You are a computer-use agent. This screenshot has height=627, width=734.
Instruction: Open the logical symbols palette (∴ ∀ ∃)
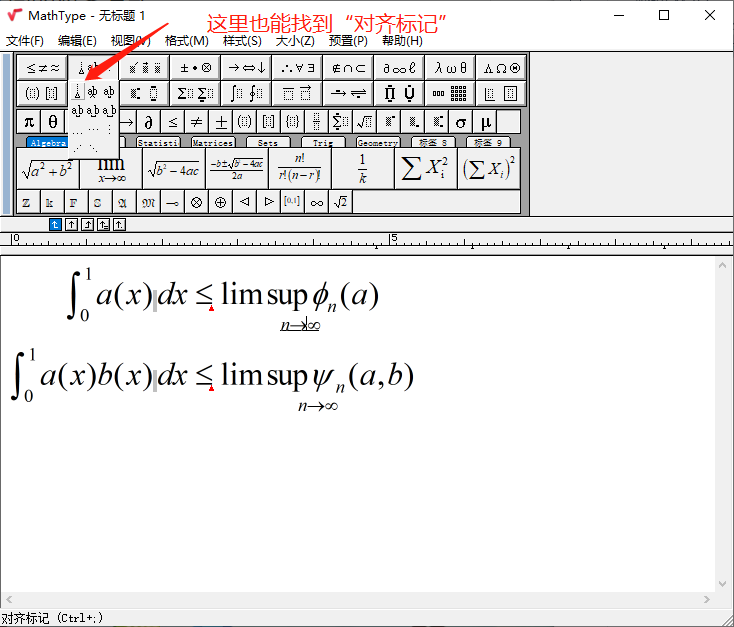click(297, 68)
